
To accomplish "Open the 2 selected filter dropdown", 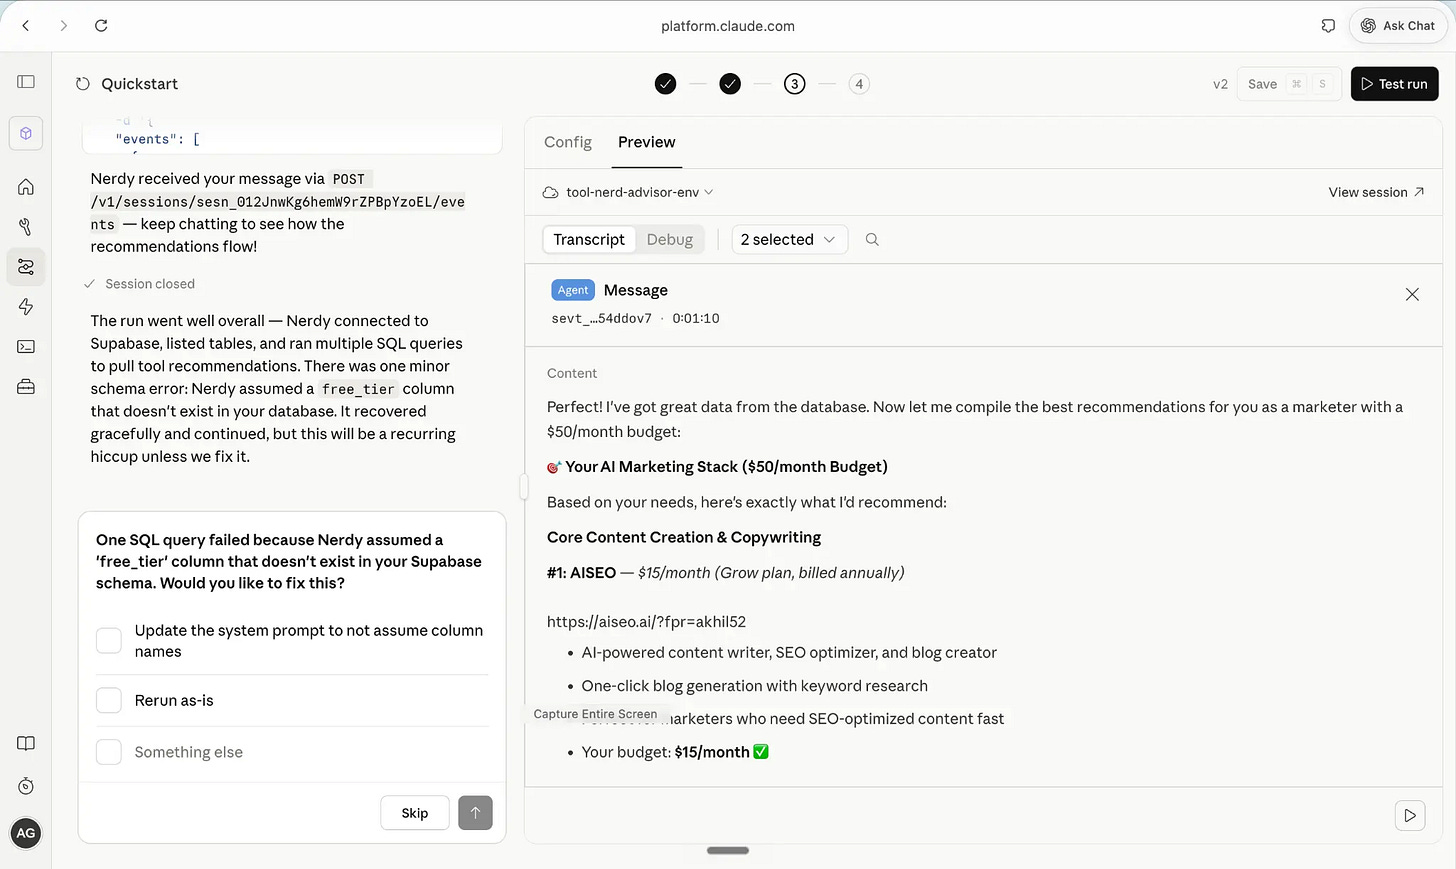I will (790, 239).
